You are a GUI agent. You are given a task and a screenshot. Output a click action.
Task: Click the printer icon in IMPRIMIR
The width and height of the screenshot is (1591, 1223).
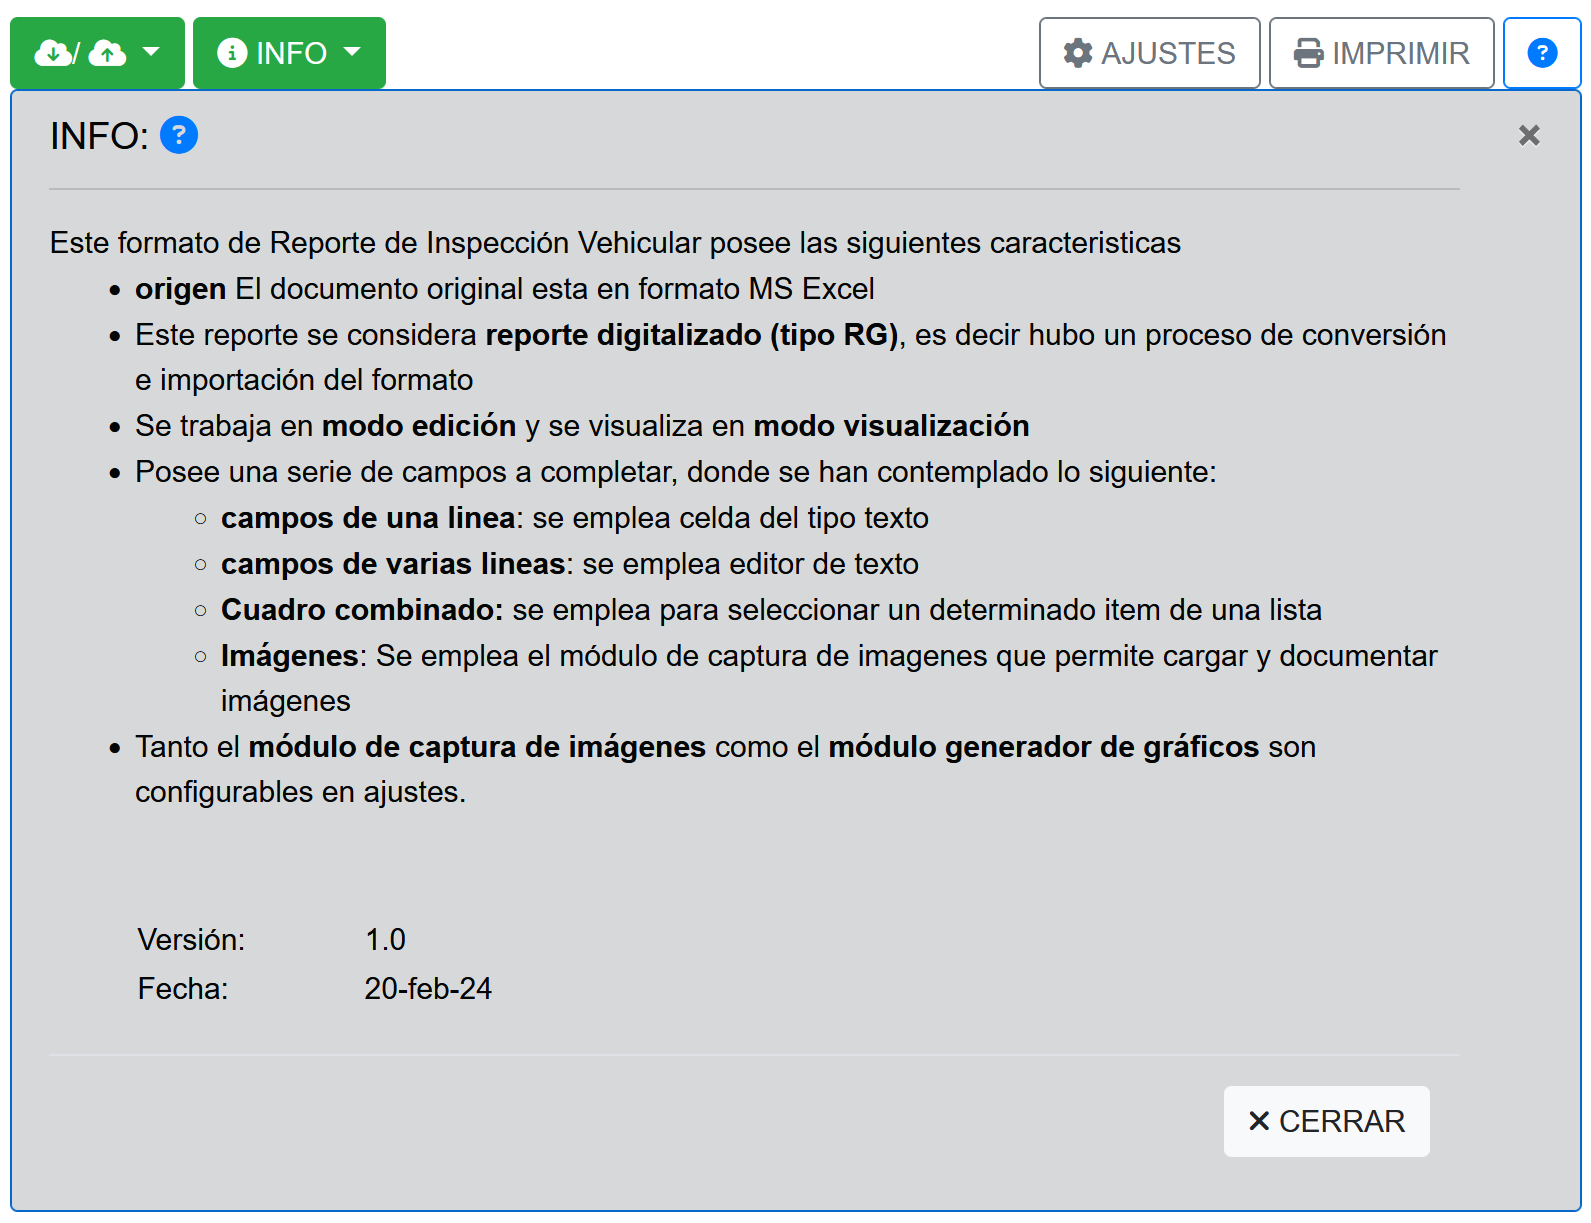tap(1308, 53)
